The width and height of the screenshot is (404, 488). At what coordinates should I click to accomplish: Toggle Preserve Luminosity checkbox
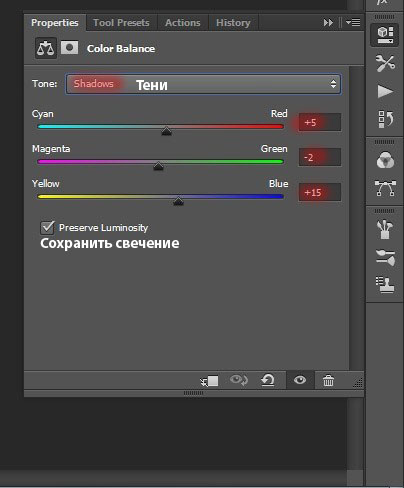(47, 227)
